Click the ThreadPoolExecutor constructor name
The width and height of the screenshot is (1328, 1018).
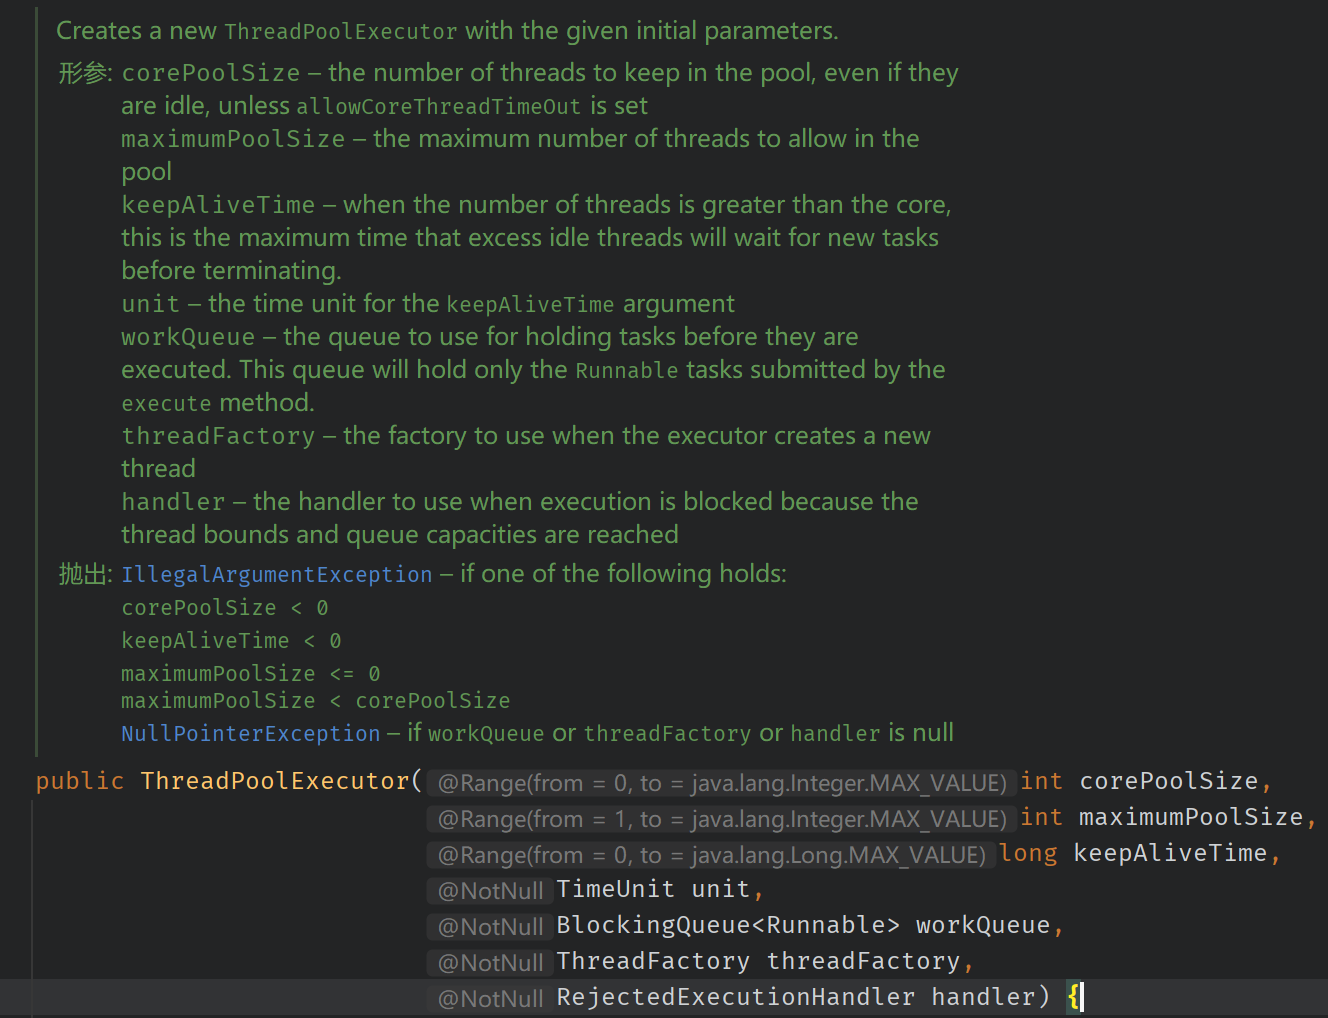click(275, 781)
